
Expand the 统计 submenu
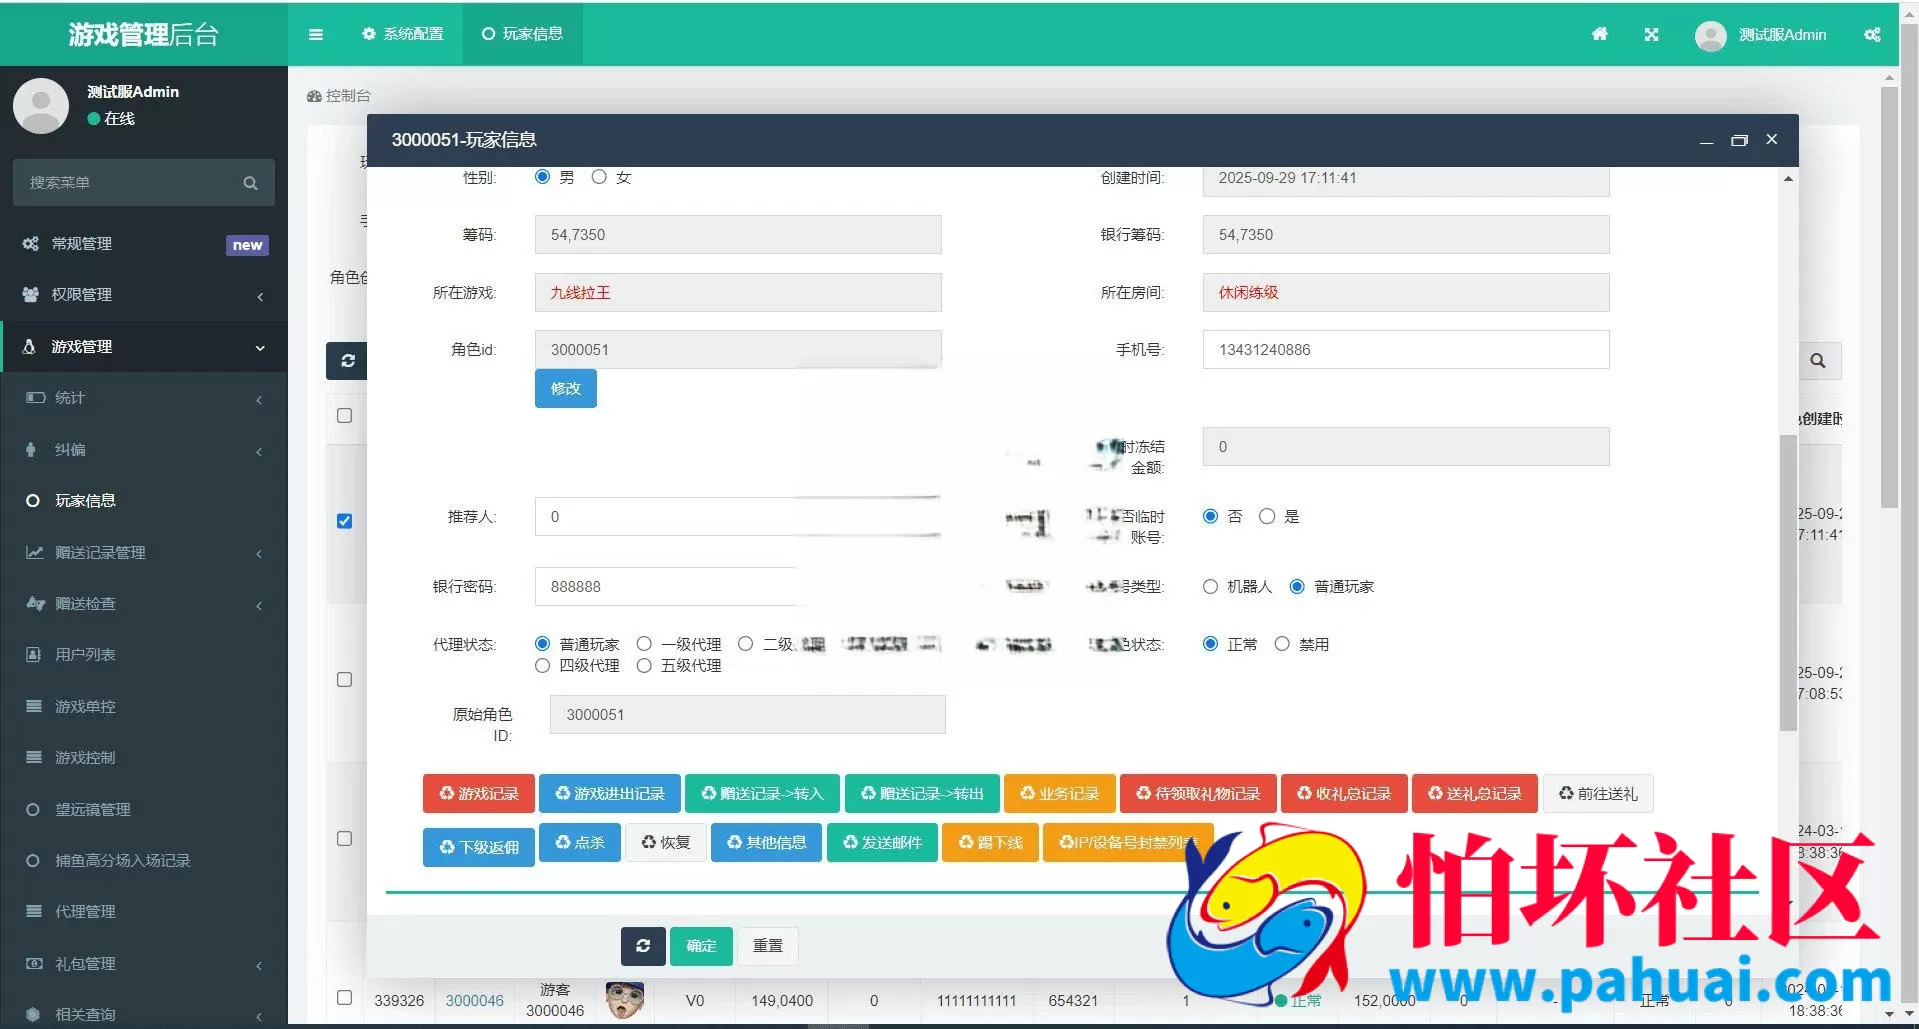point(144,398)
